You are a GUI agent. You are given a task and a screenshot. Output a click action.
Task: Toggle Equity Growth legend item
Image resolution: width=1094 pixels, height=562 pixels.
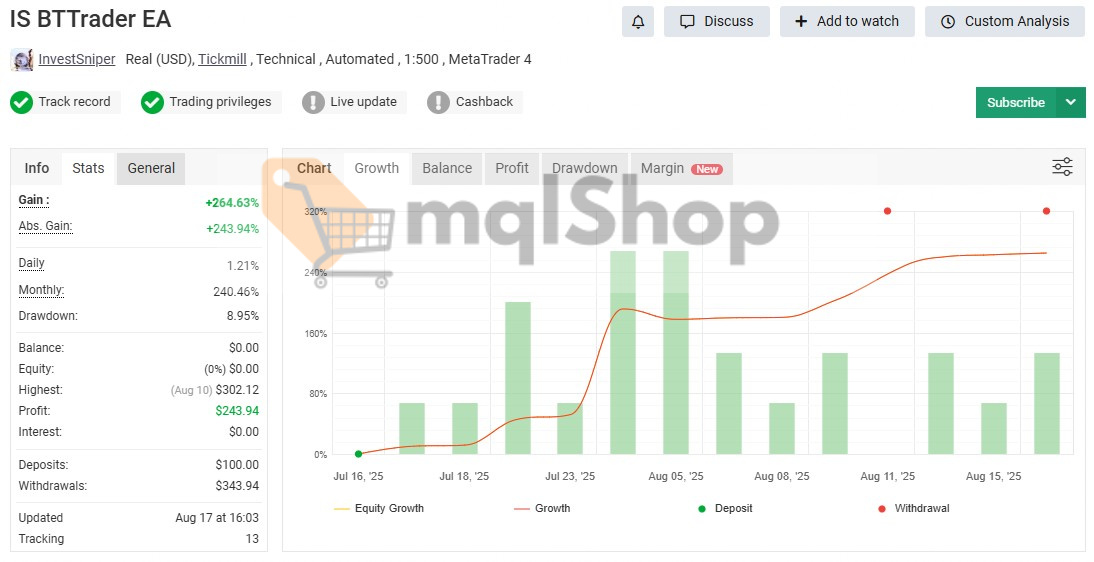coord(379,508)
